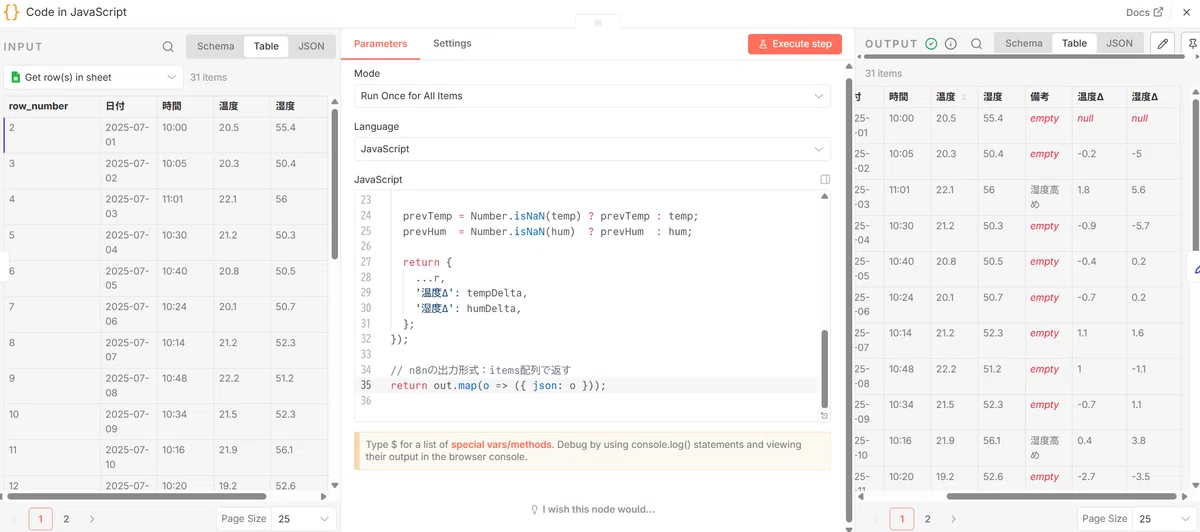Close the node panel with the X icon
The width and height of the screenshot is (1200, 532).
(x=1185, y=13)
